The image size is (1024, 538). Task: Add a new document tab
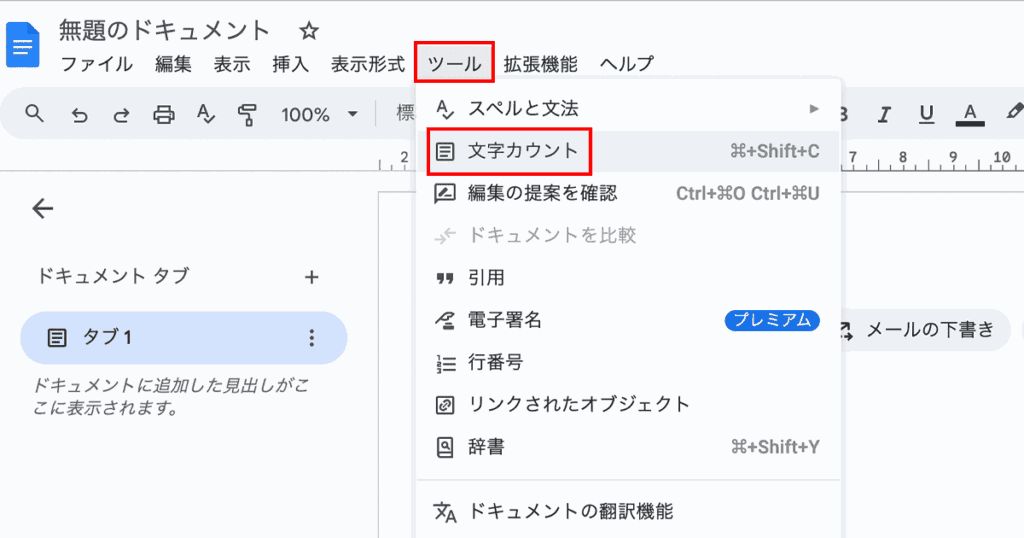point(311,277)
